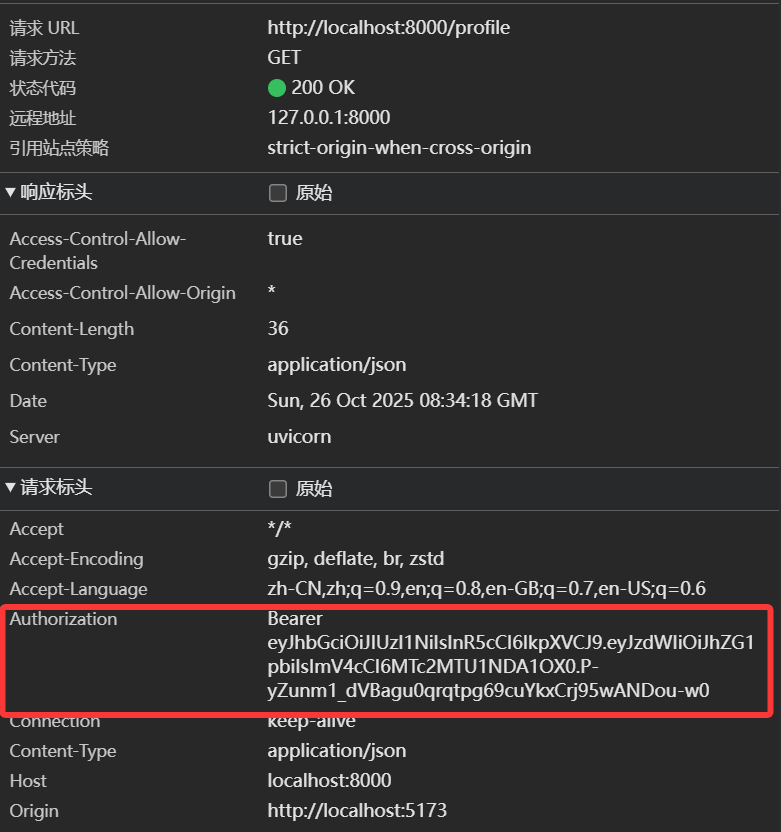Collapse the 响应标头 section

click(11, 192)
